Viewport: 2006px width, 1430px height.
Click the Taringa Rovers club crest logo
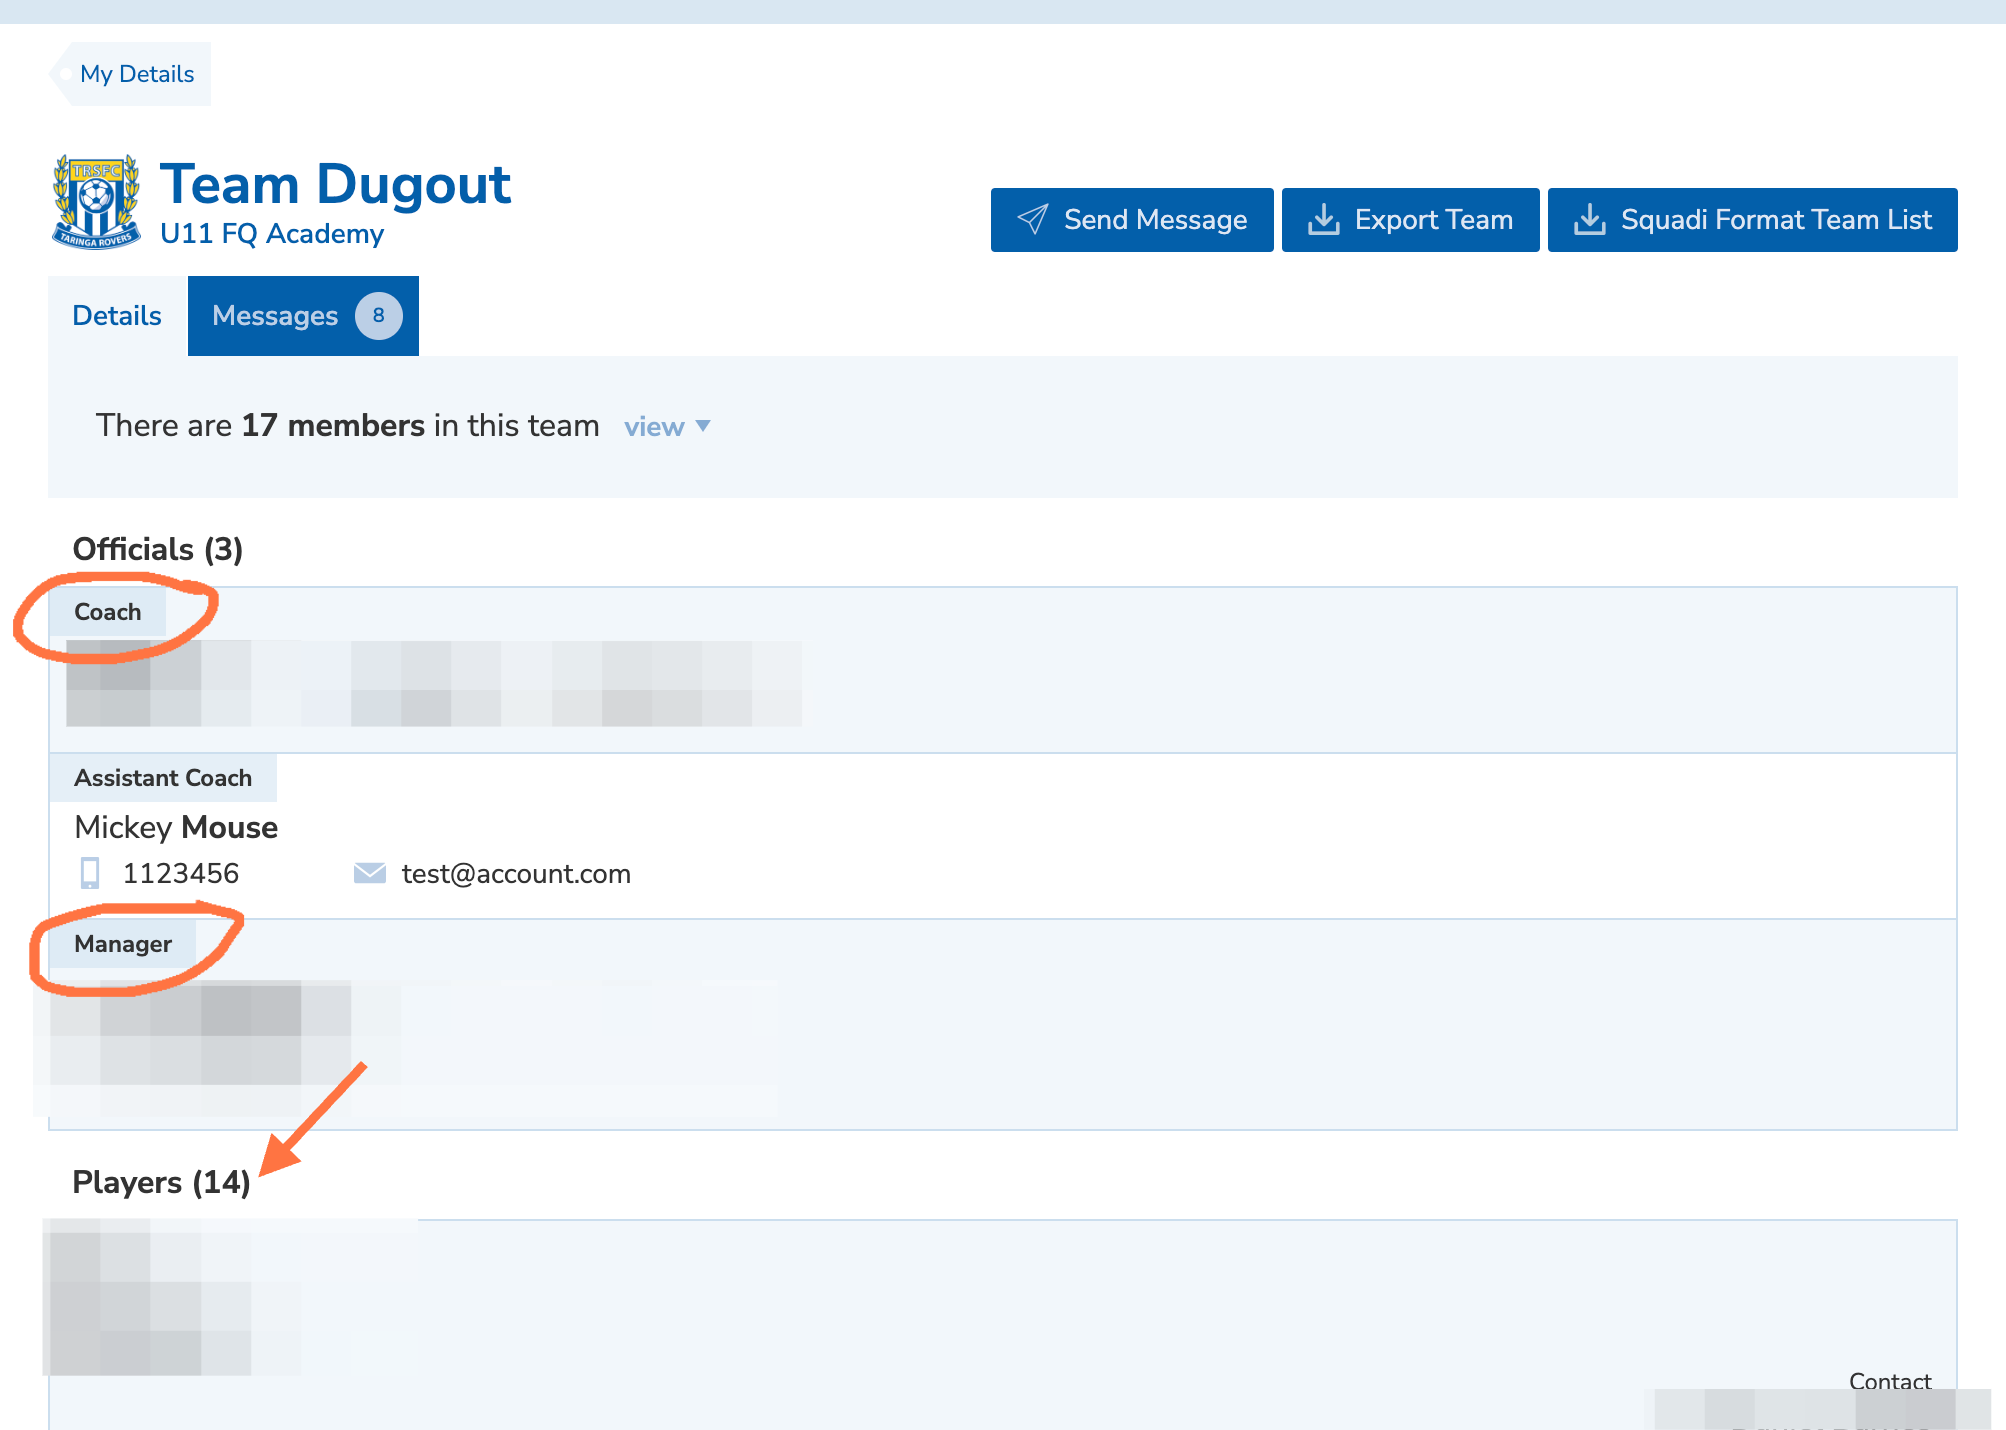point(96,201)
